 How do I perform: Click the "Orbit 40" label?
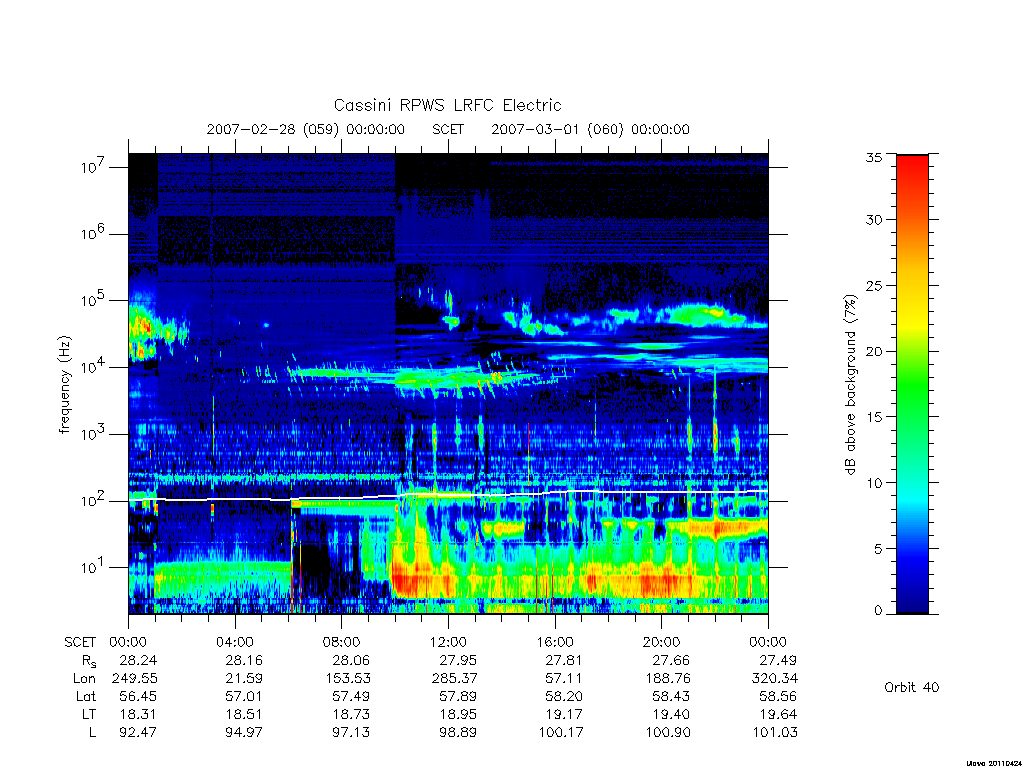pos(912,687)
